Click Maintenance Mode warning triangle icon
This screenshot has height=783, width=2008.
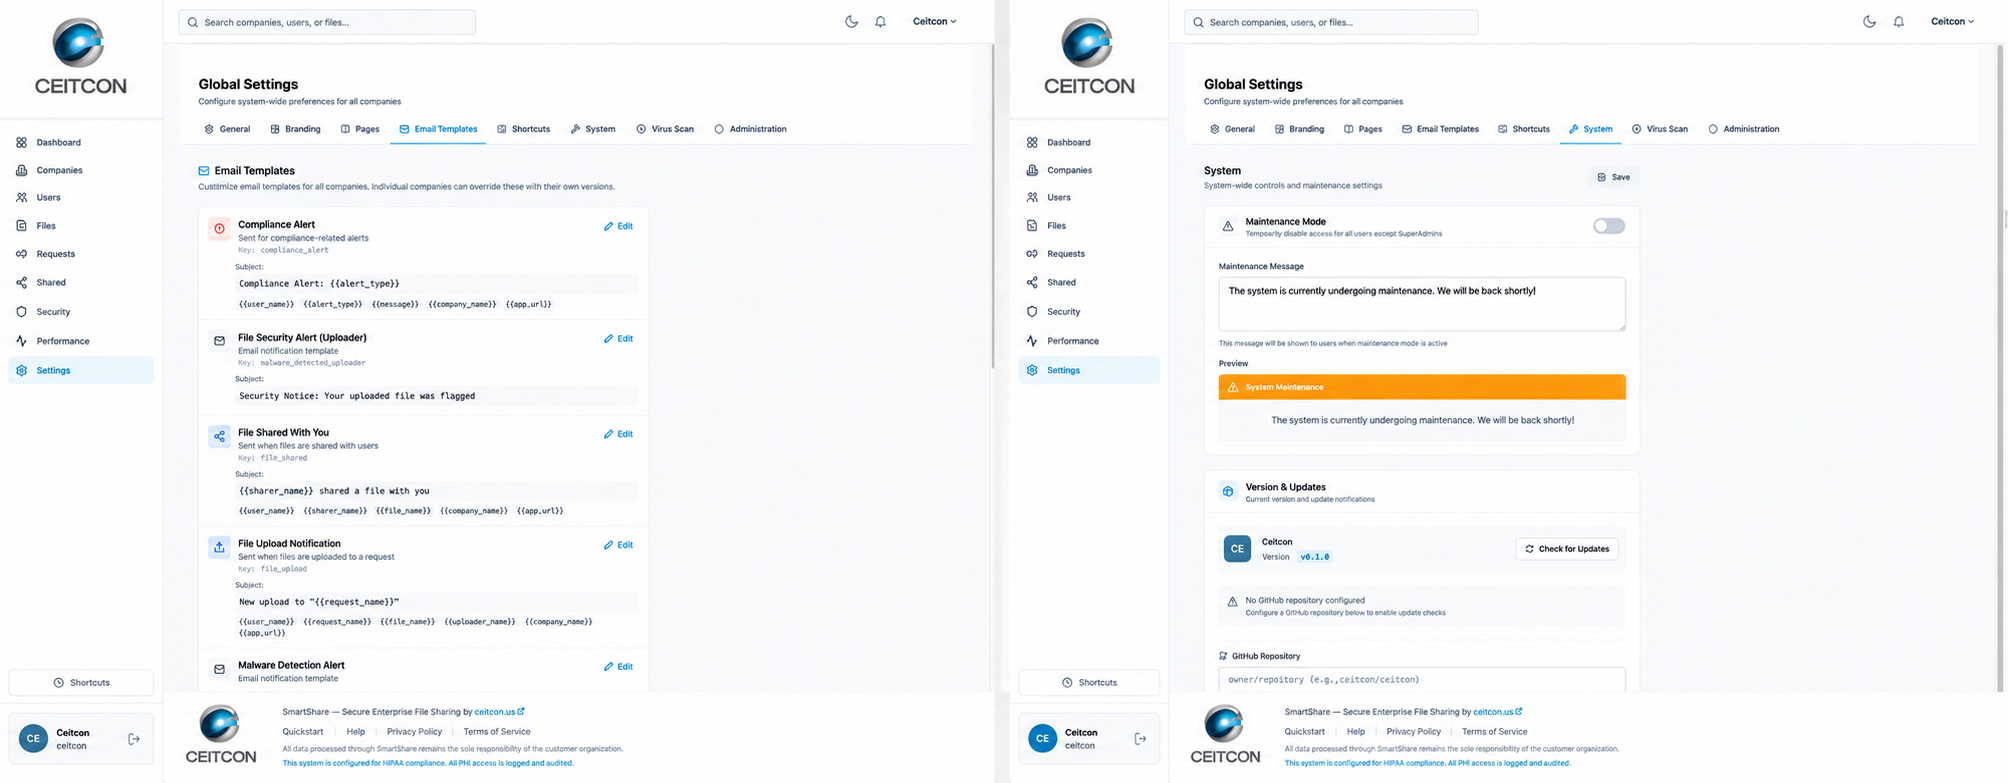[1228, 226]
